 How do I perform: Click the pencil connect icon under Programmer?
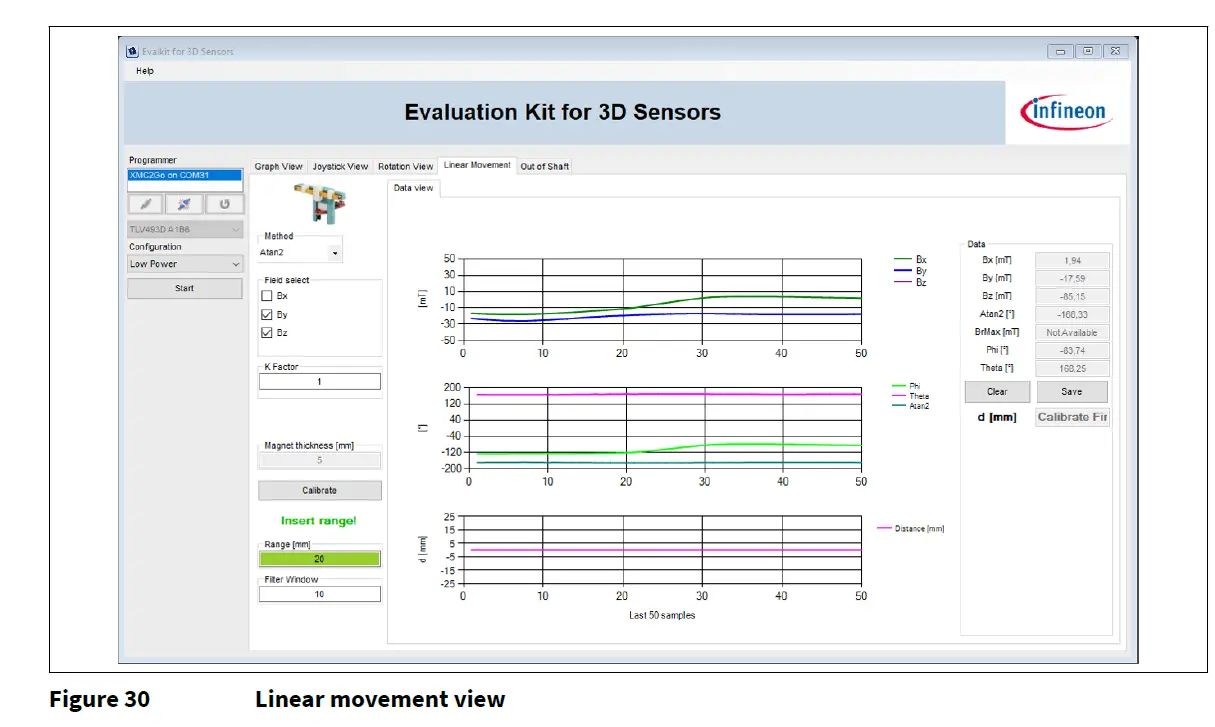145,204
